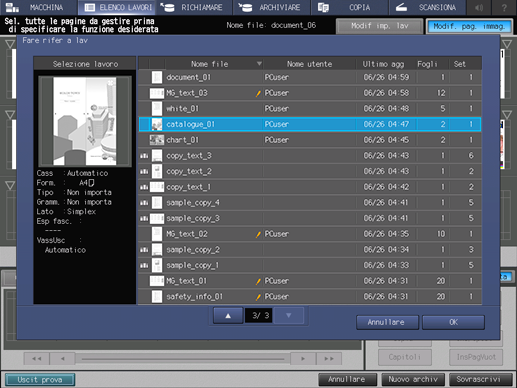517x388 pixels.
Task: Sort by Nome file column arrow
Action: pyautogui.click(x=259, y=64)
